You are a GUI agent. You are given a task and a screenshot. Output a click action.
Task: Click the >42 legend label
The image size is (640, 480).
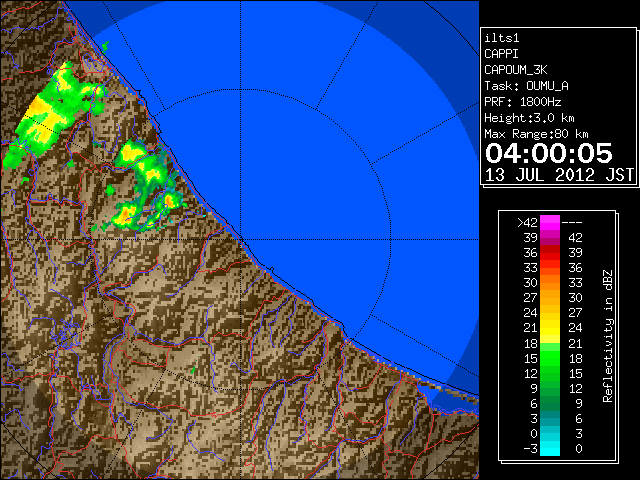pyautogui.click(x=527, y=223)
